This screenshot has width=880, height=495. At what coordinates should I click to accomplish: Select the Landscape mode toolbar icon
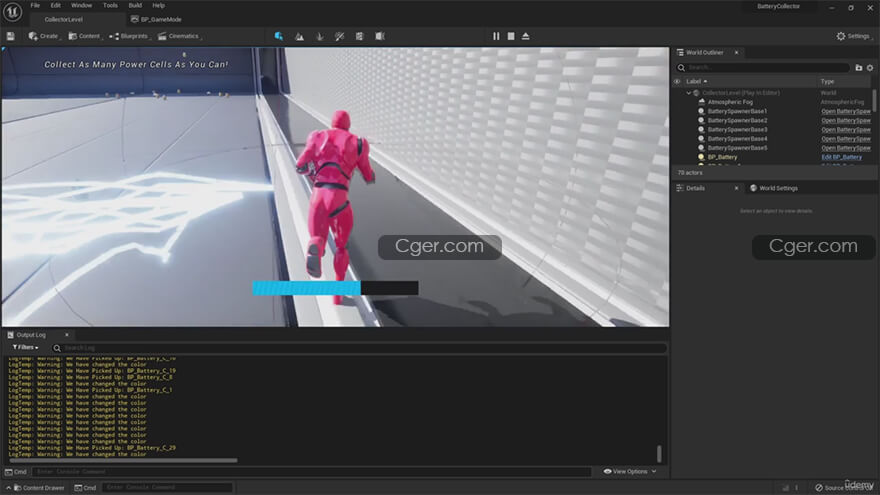pos(299,36)
